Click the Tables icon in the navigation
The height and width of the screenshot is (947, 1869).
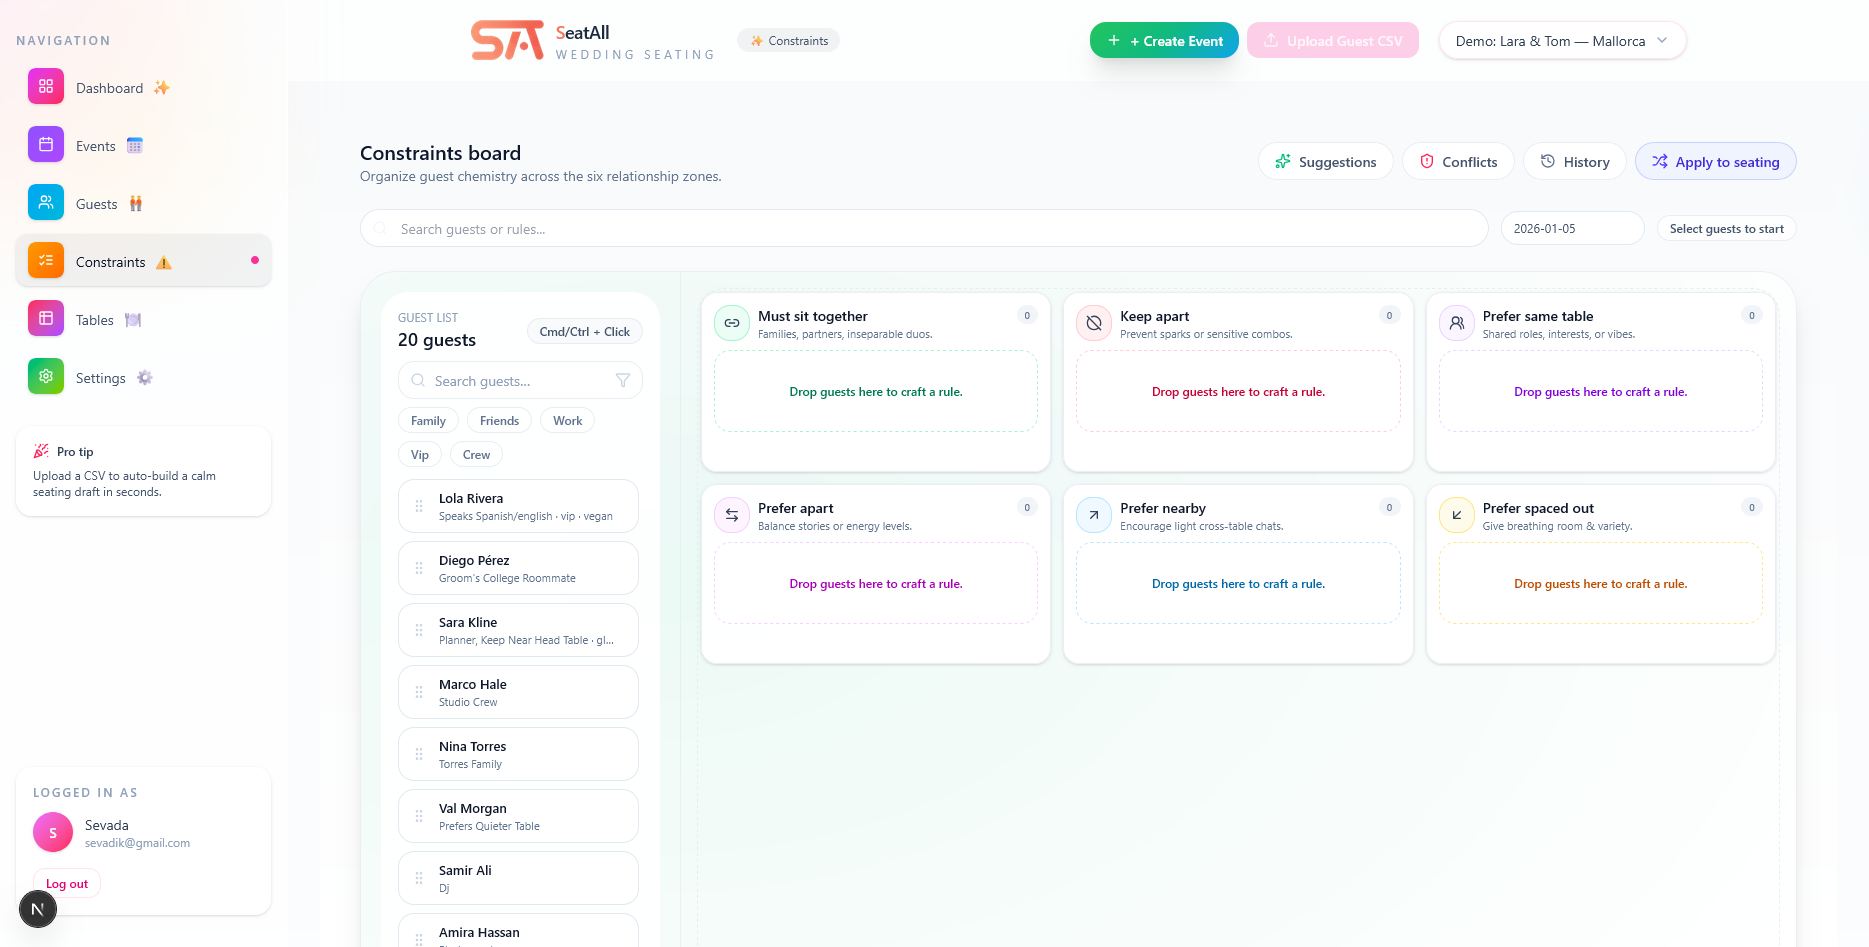[45, 318]
